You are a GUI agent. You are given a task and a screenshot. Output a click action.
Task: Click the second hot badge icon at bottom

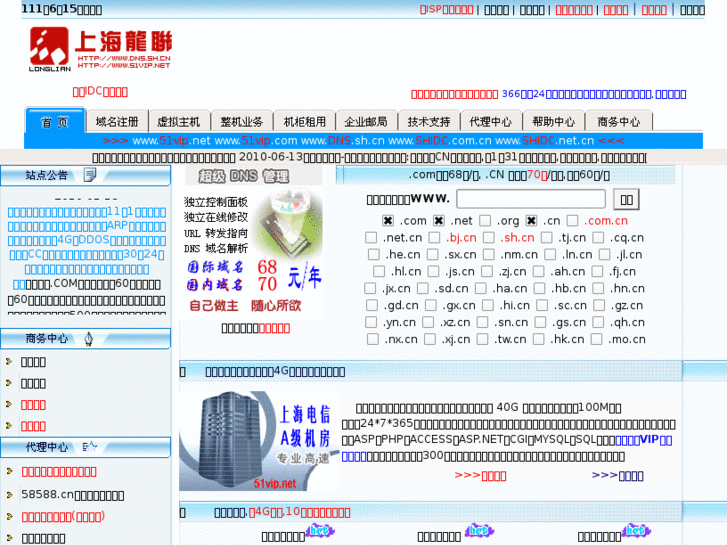coord(479,530)
